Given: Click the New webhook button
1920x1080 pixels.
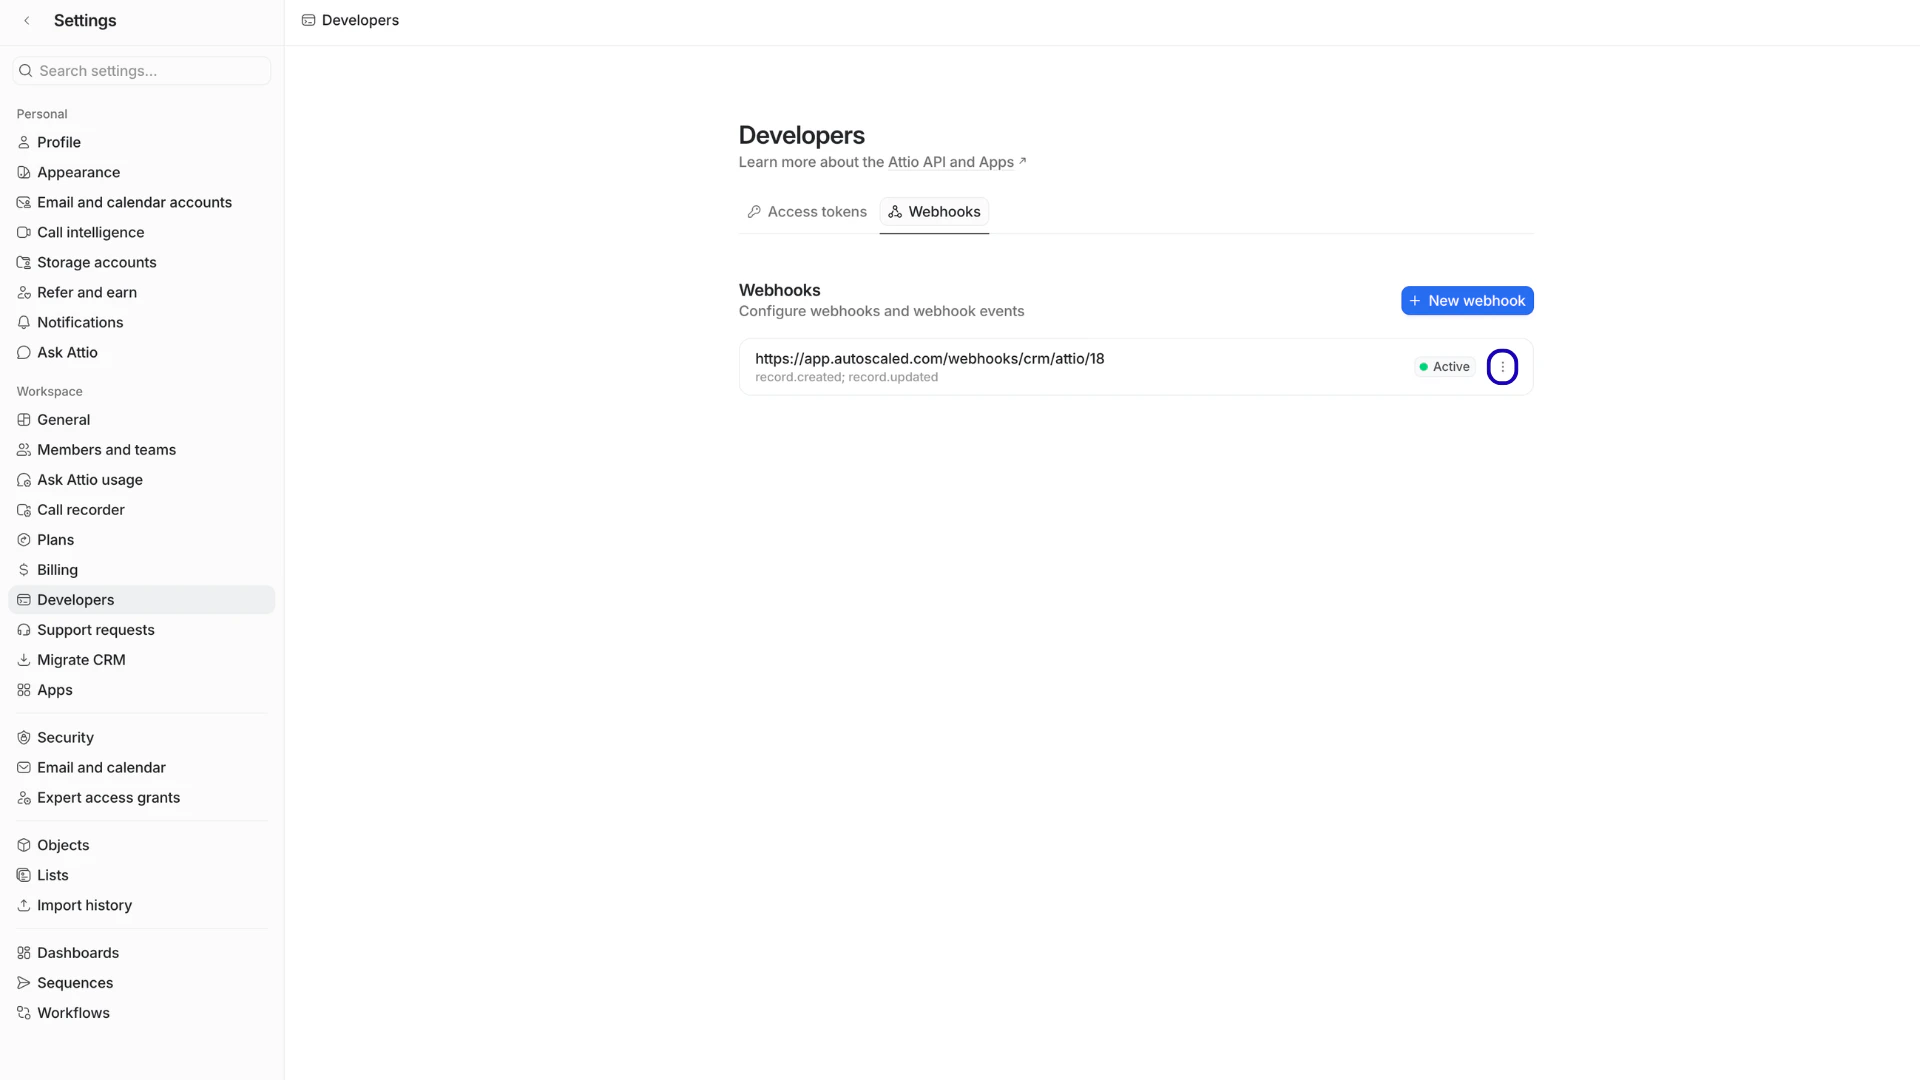Looking at the screenshot, I should click(x=1466, y=300).
